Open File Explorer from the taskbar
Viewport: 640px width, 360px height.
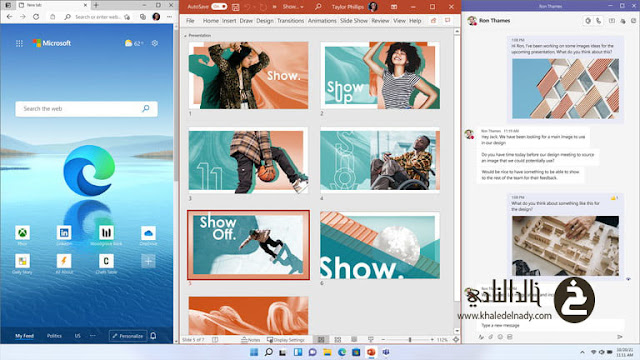(x=327, y=352)
